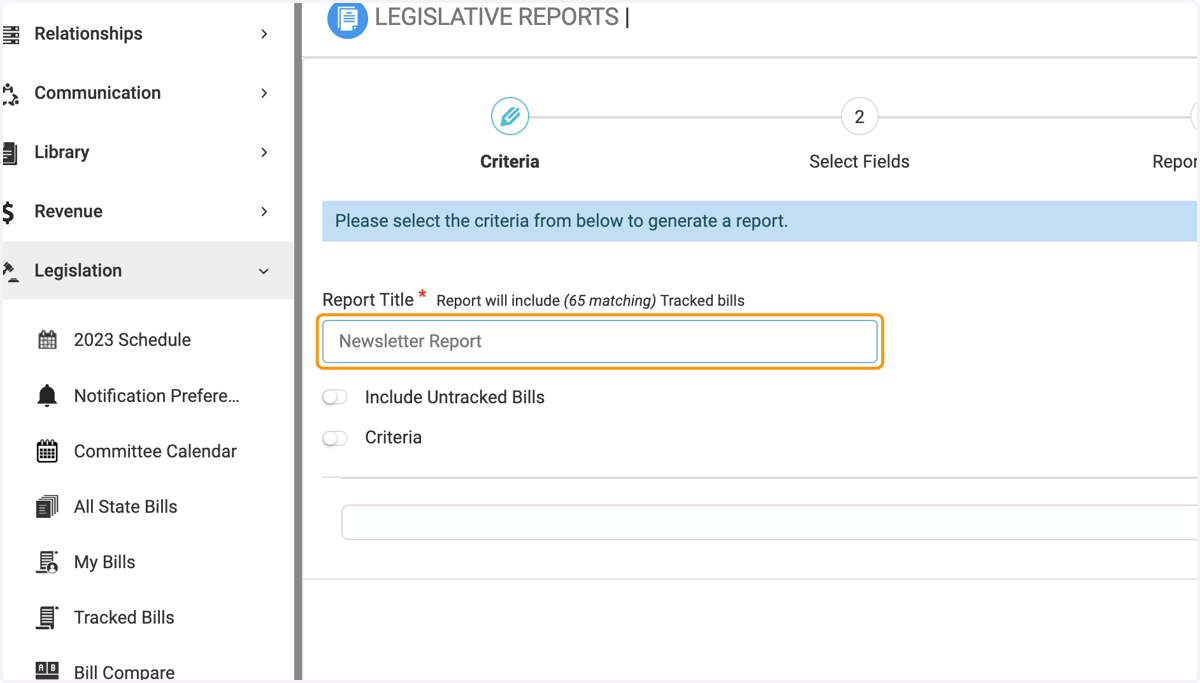Focus the Report Title input field
Viewport: 1200px width, 683px height.
tap(600, 341)
